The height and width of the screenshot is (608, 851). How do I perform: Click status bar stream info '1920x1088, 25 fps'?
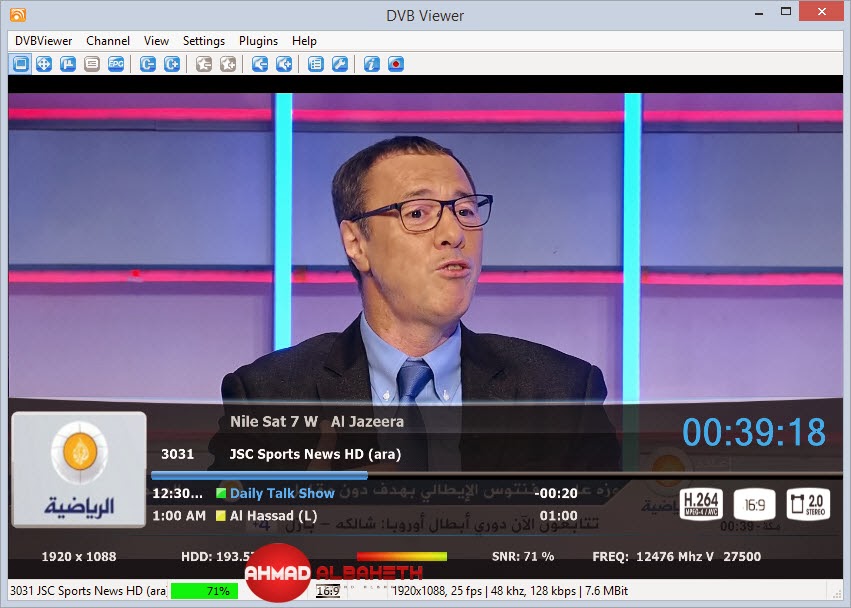point(437,591)
